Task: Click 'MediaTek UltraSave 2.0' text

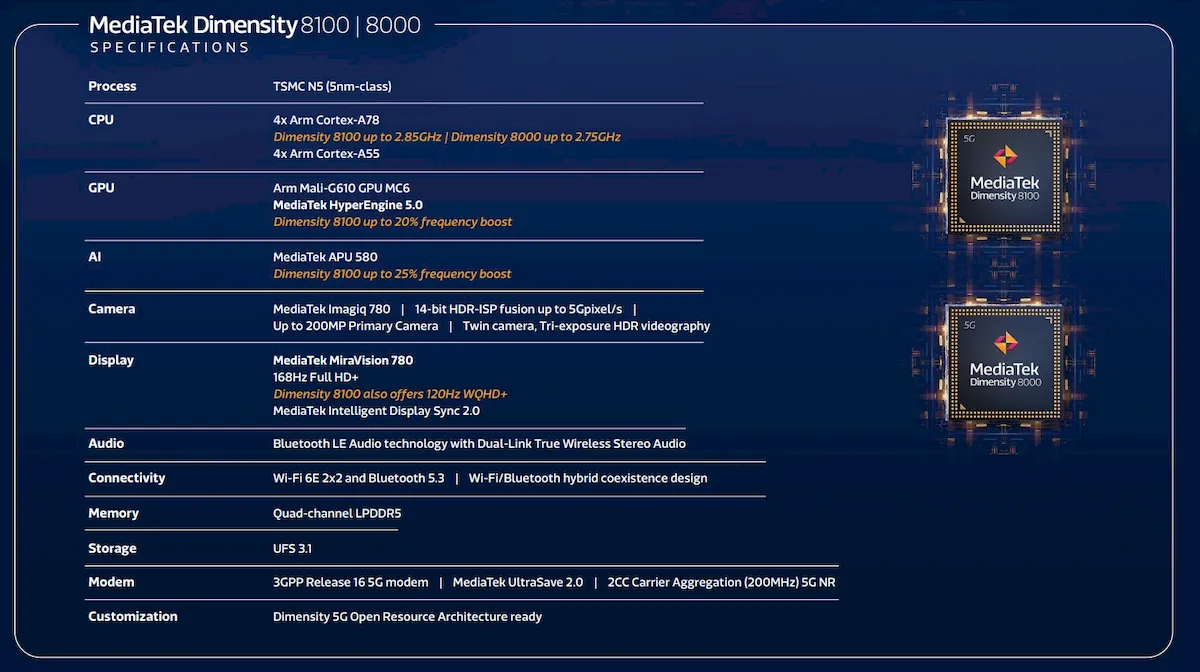Action: [518, 582]
